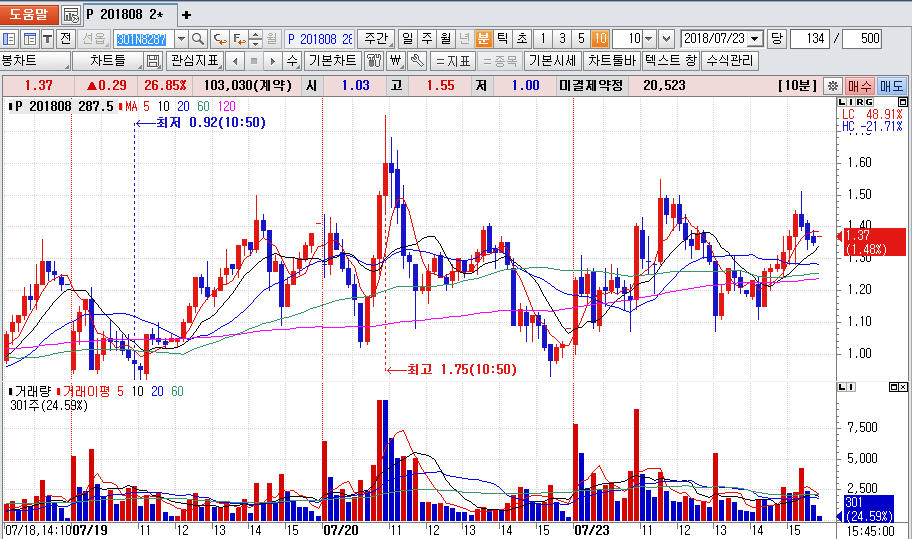
Task: Click the bold T text icon
Action: pyautogui.click(x=47, y=39)
